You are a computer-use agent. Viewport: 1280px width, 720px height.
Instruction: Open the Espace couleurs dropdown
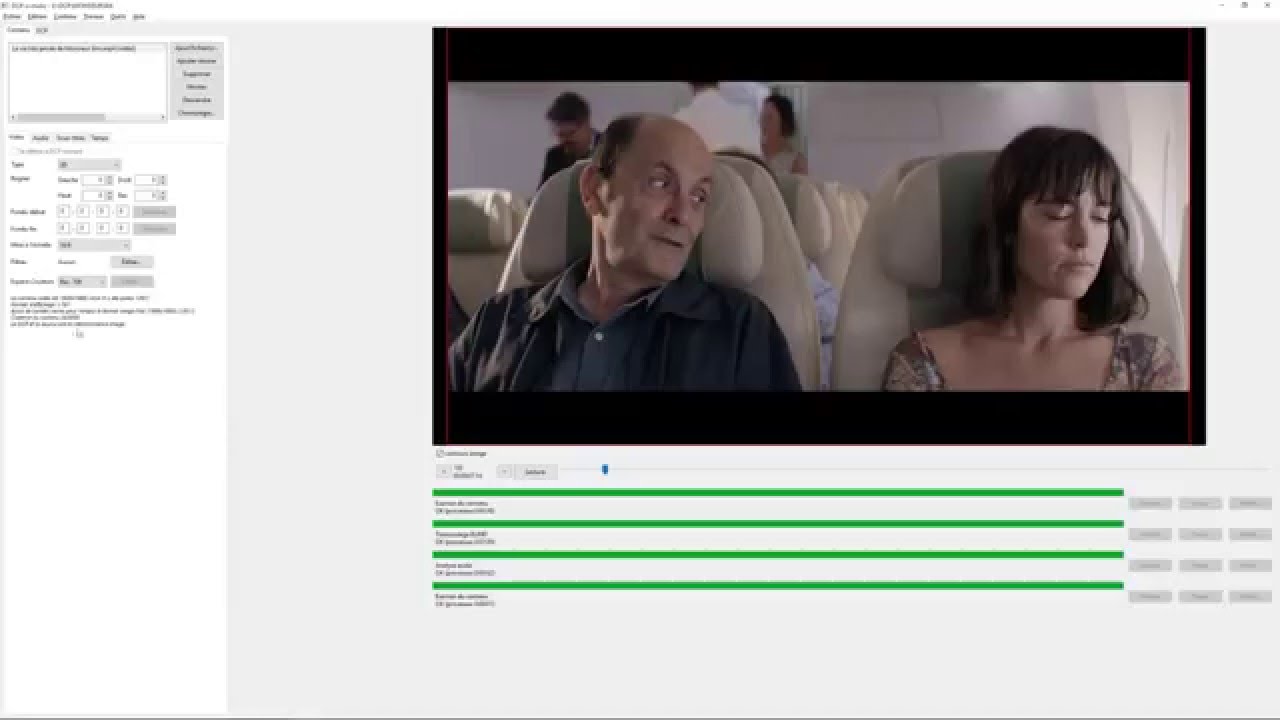(x=82, y=281)
